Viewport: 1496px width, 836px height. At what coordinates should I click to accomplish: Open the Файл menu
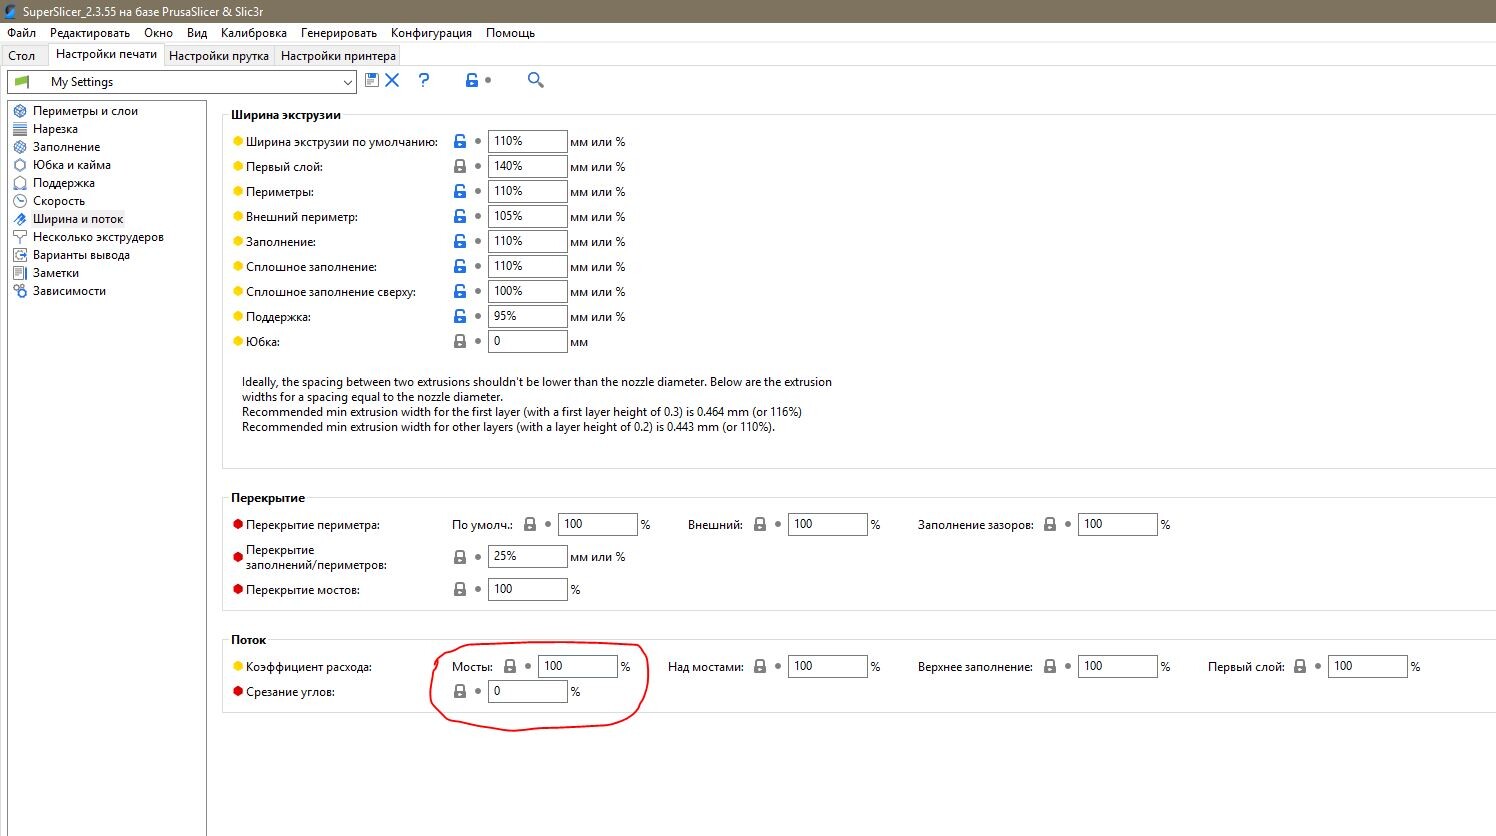(22, 33)
